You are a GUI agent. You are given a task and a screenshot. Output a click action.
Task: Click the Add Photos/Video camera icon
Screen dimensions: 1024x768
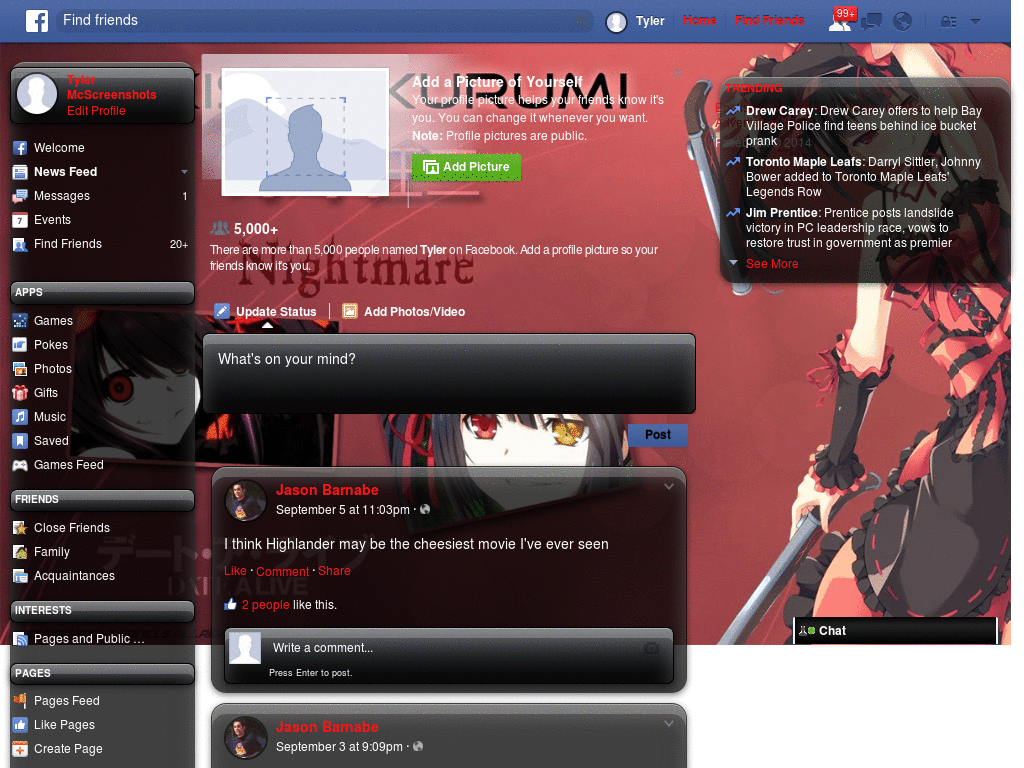pos(350,311)
